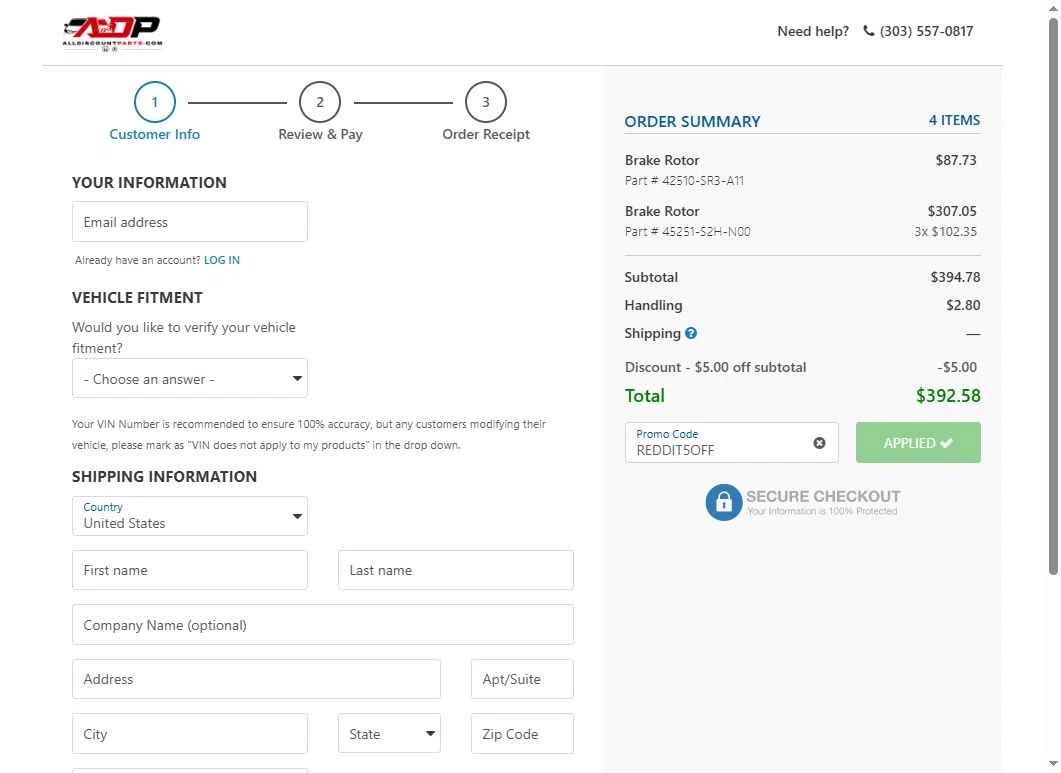Screen dimensions: 1061x773
Task: Click the Handling $2.80 value
Action: [963, 305]
